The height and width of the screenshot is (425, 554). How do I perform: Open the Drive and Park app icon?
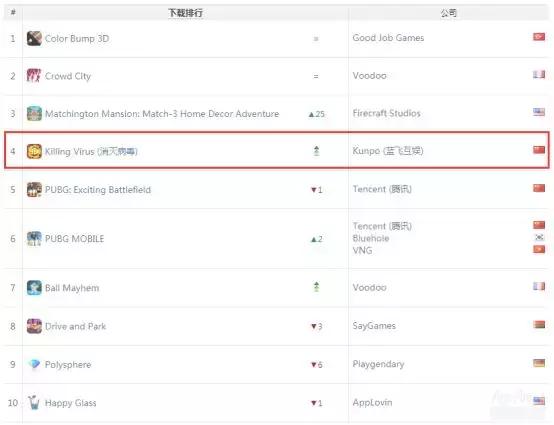(34, 326)
